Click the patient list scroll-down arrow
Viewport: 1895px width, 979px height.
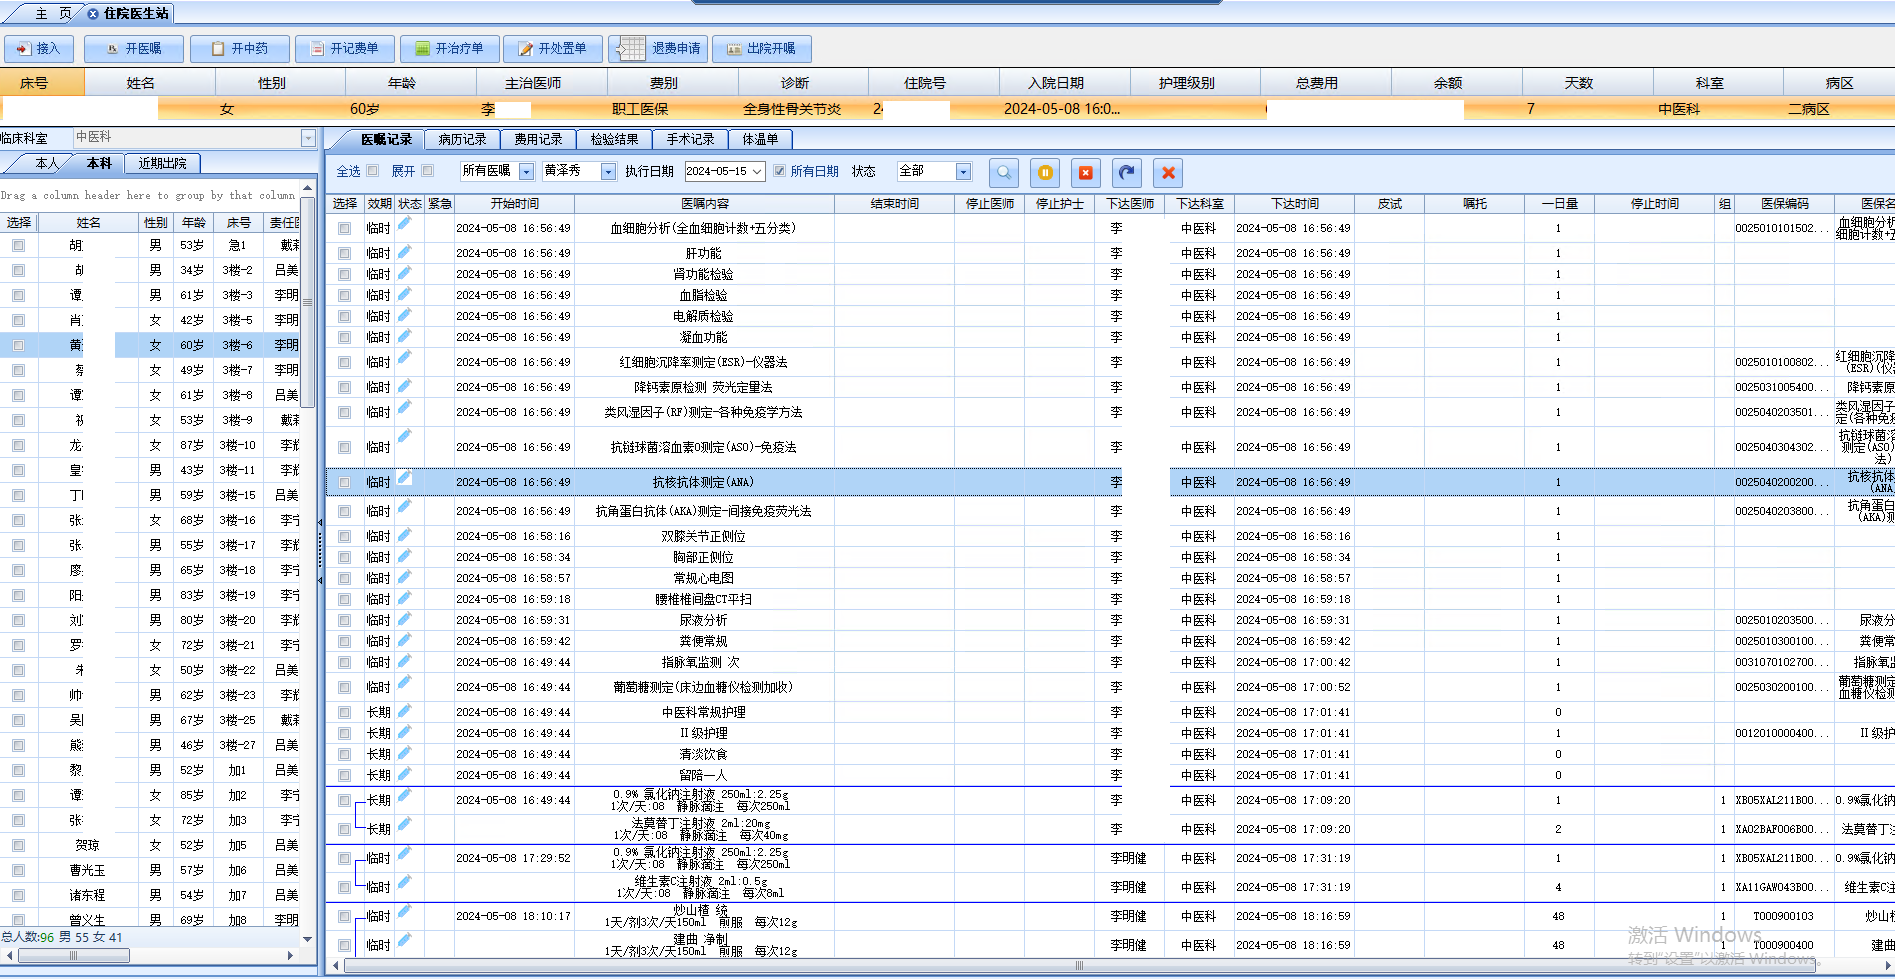point(308,939)
